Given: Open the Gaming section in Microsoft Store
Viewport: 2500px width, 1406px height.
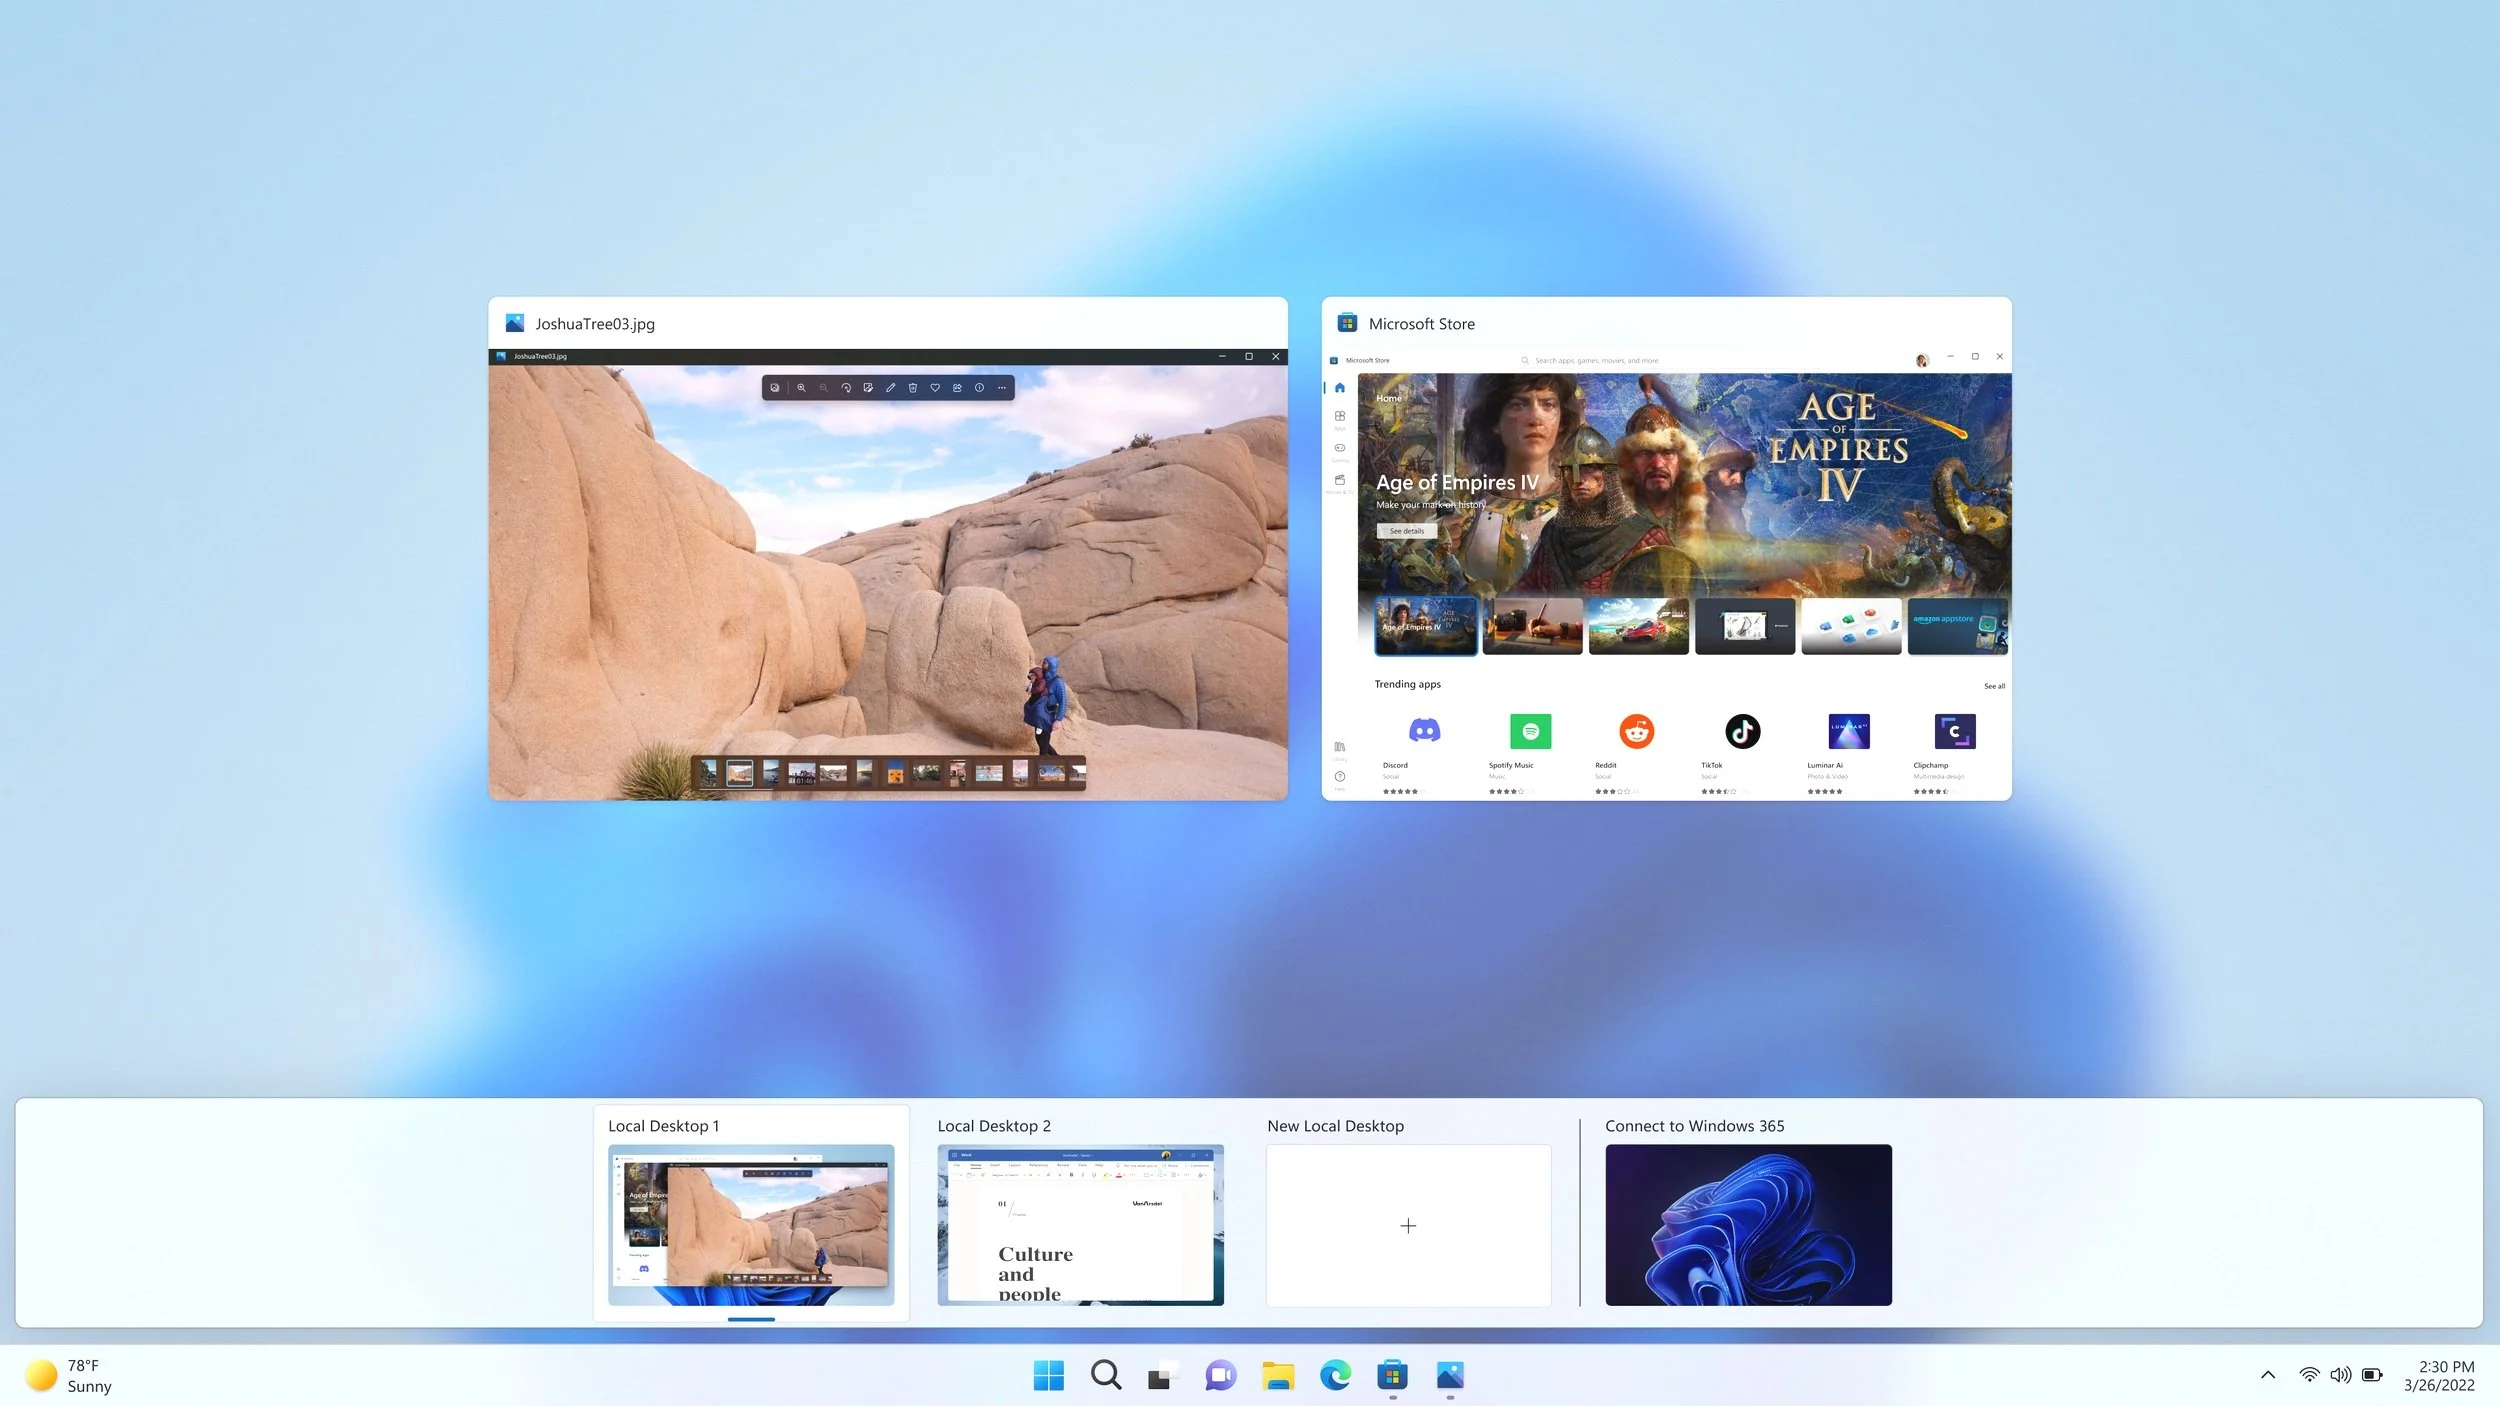Looking at the screenshot, I should (1340, 447).
